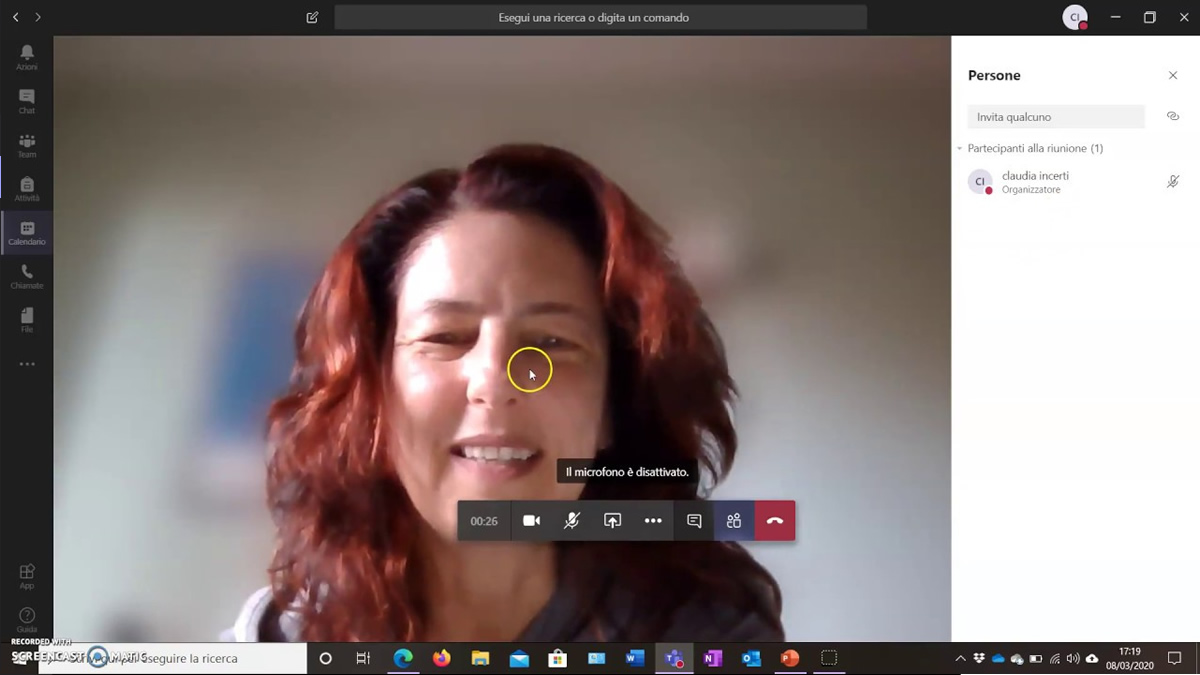The width and height of the screenshot is (1200, 675).
Task: Open the share screen tray
Action: click(x=612, y=521)
